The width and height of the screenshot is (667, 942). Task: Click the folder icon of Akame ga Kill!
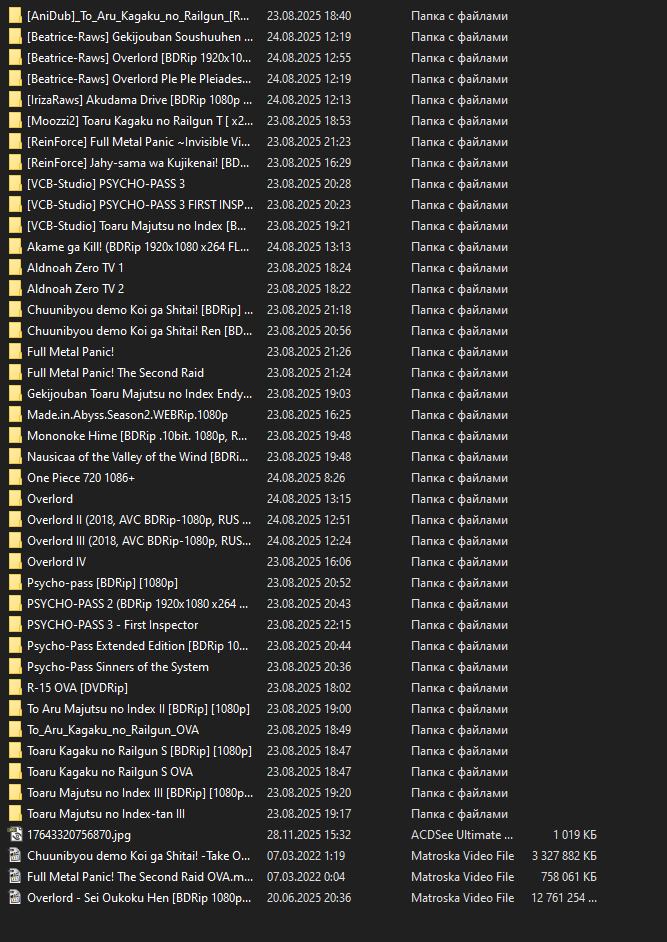pos(15,247)
